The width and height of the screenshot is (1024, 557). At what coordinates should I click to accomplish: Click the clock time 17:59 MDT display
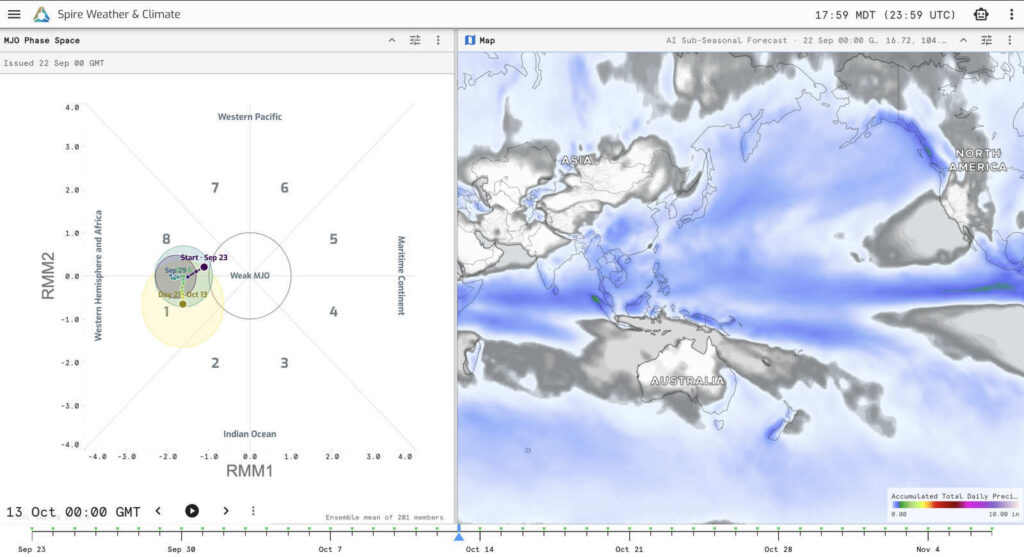click(x=885, y=14)
